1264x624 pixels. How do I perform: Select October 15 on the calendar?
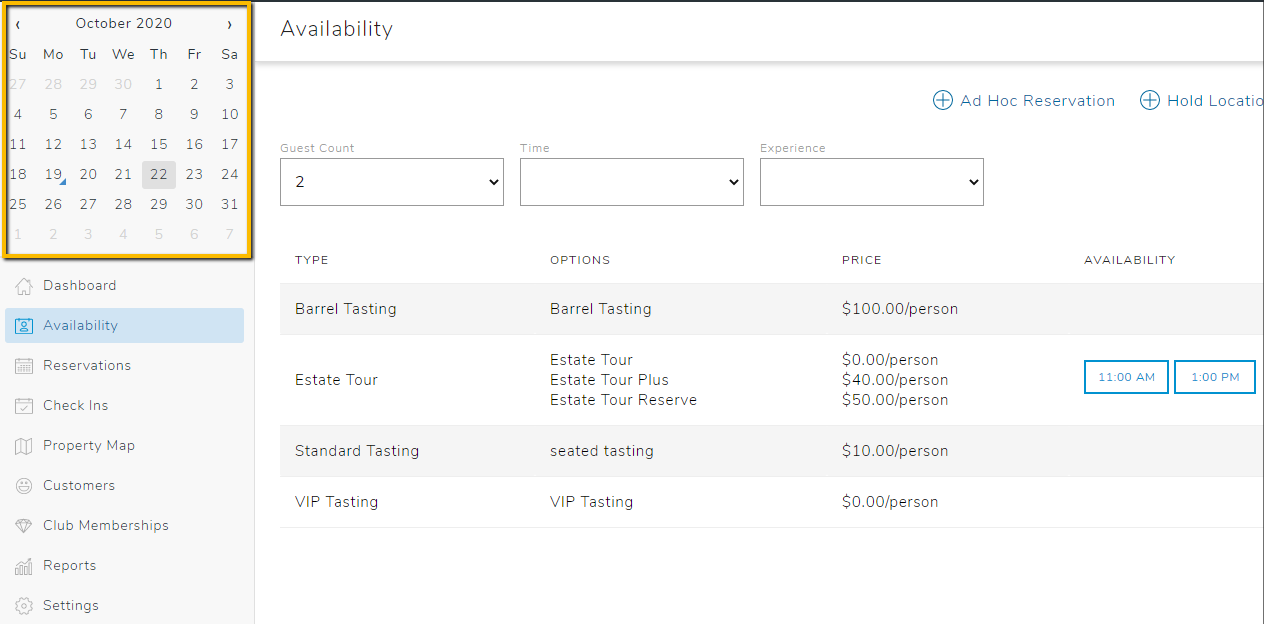[158, 144]
